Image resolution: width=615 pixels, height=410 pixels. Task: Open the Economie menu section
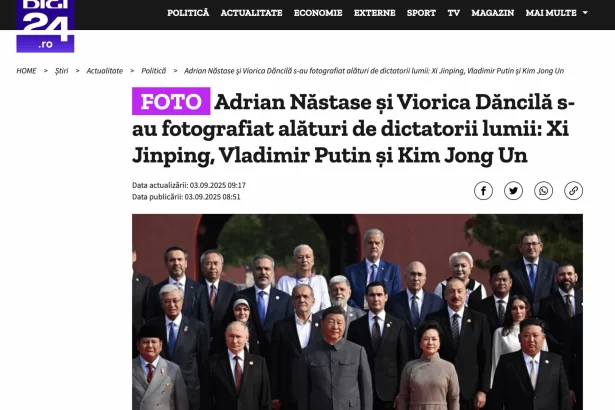point(318,13)
